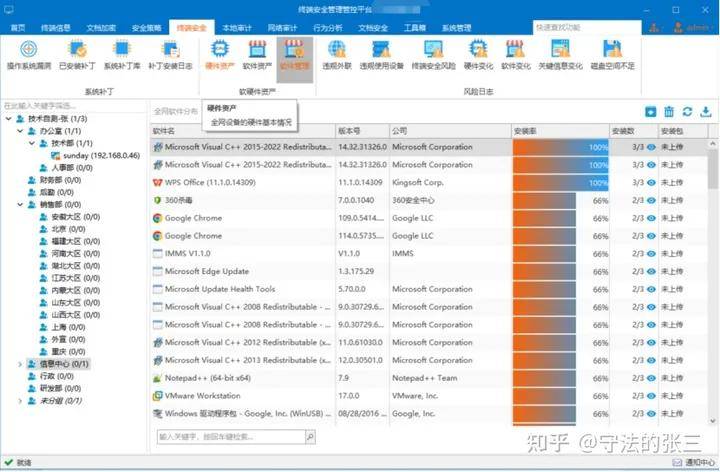The height and width of the screenshot is (472, 720).
Task: Open the 磁盘空间不足 risk log icon
Action: (613, 55)
